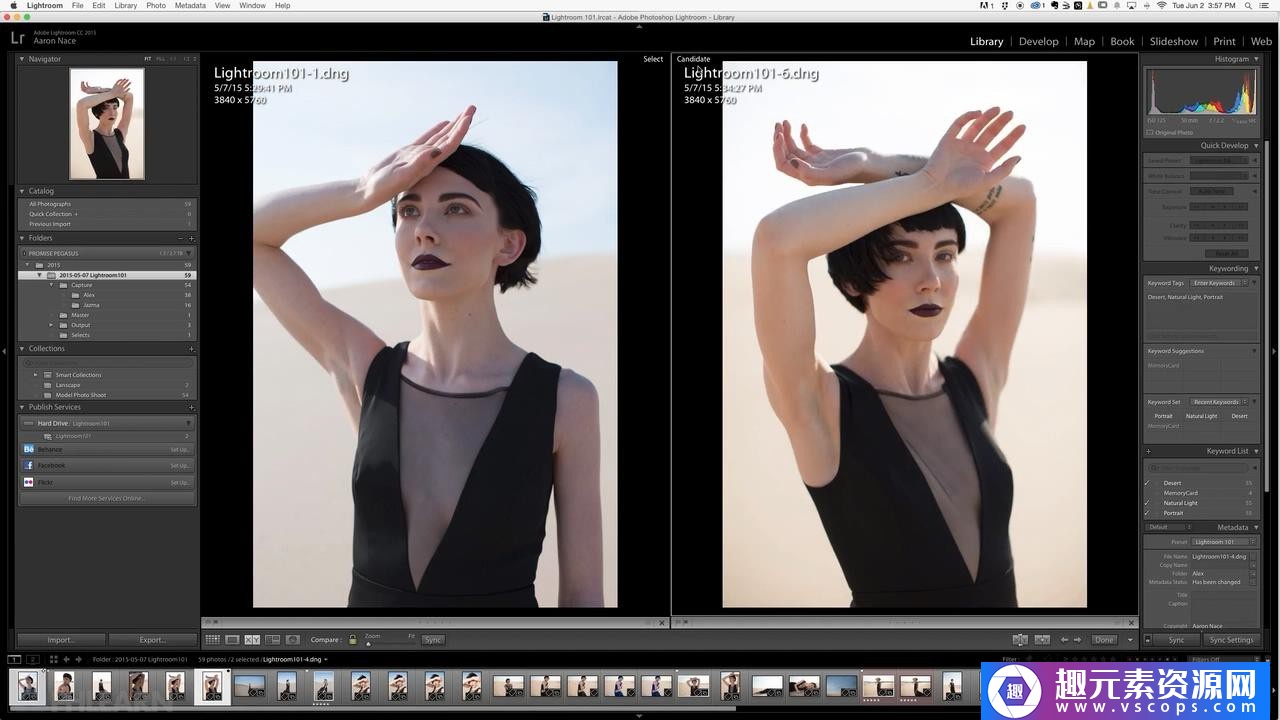Screen dimensions: 1280x720
Task: Open the Photo menu
Action: click(x=156, y=5)
